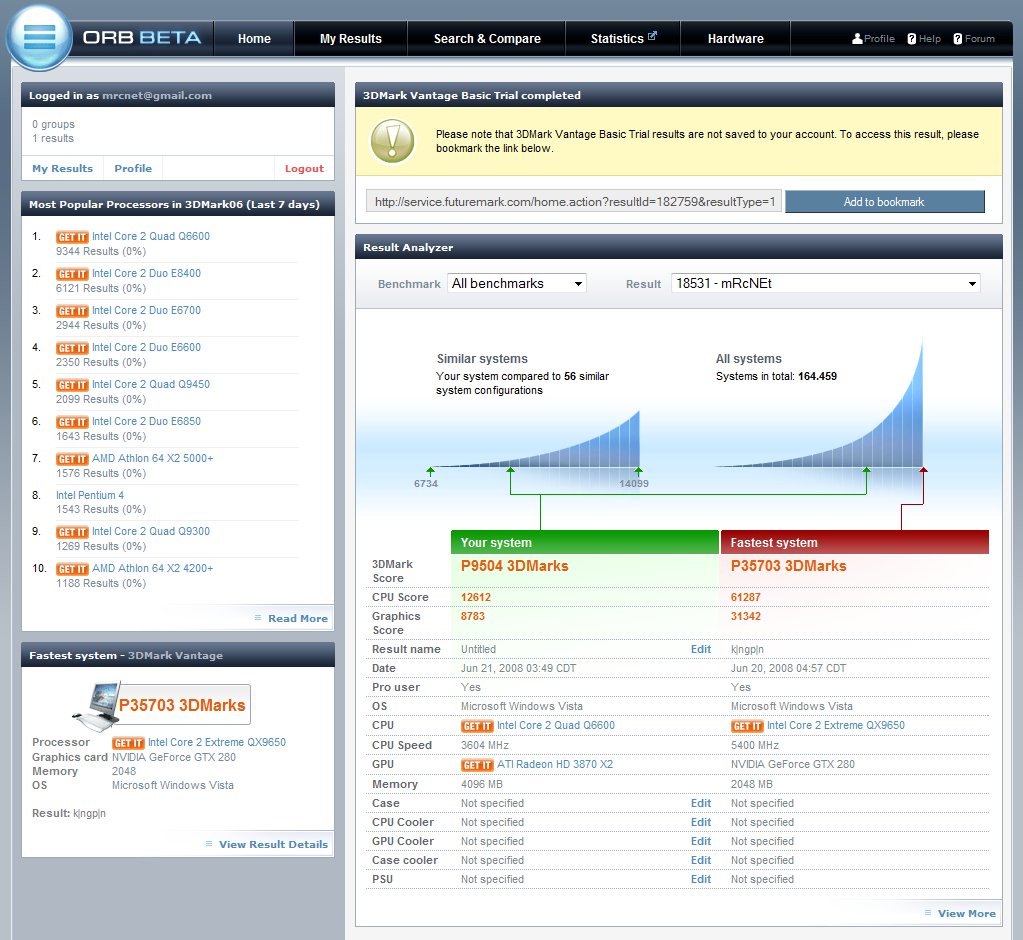Click the View More link

point(967,913)
